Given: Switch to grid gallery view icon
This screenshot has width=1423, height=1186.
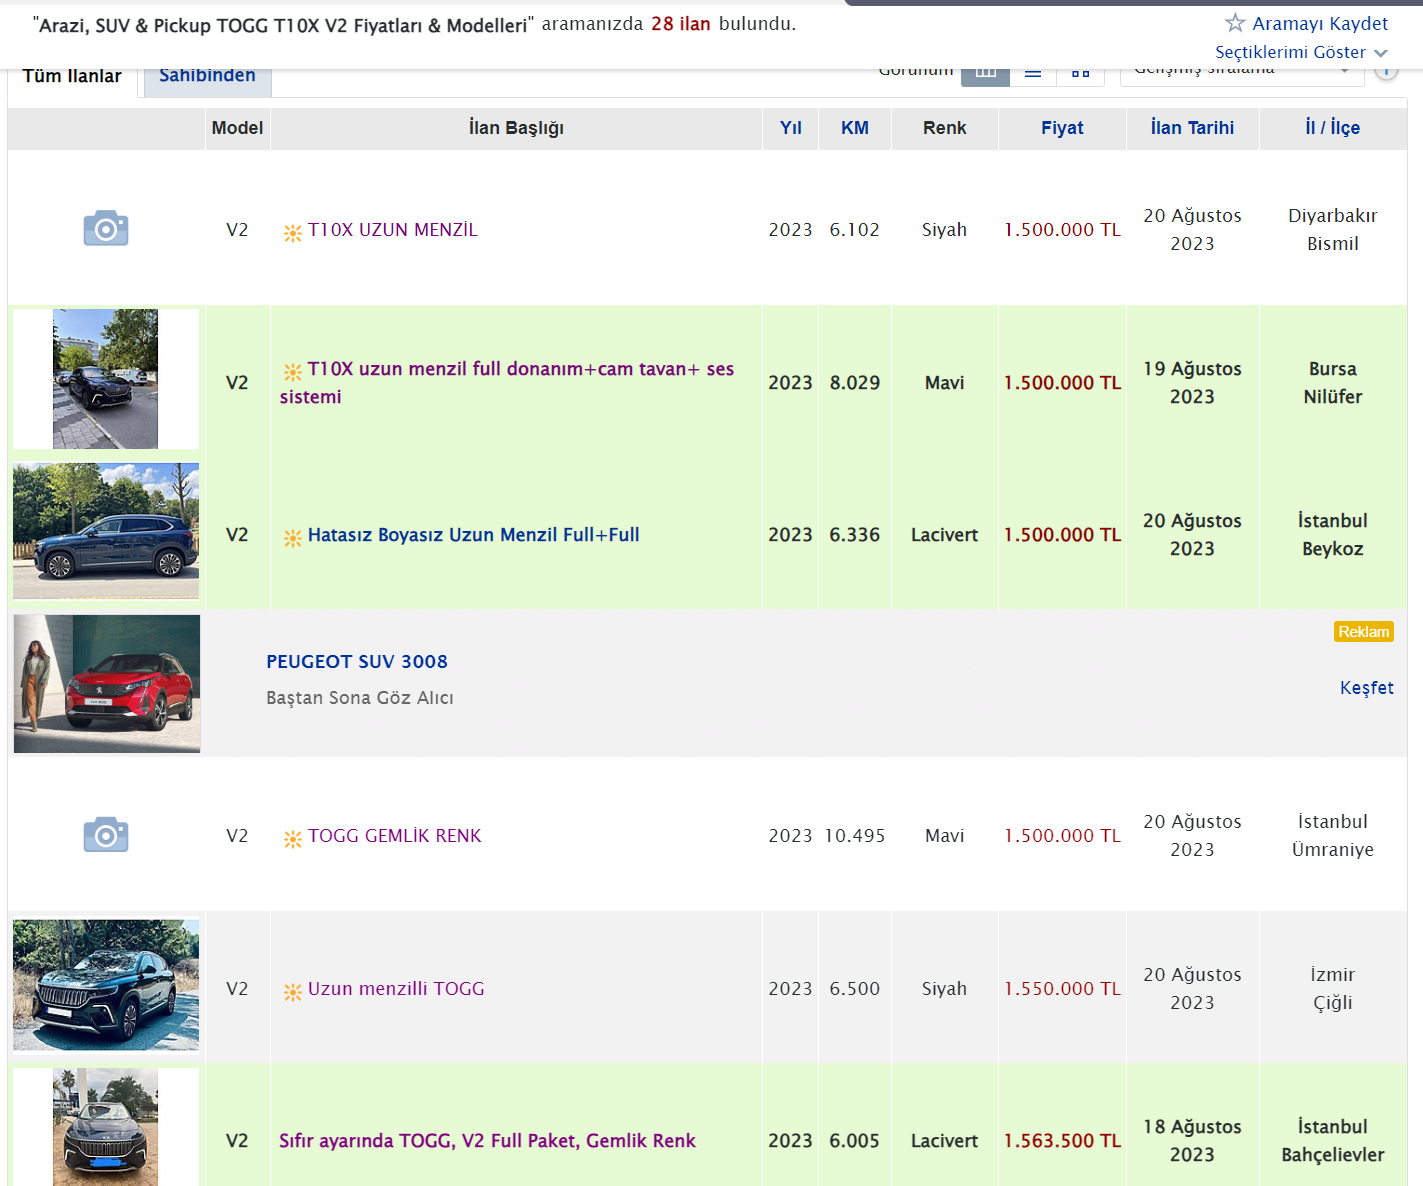Looking at the screenshot, I should 1080,72.
